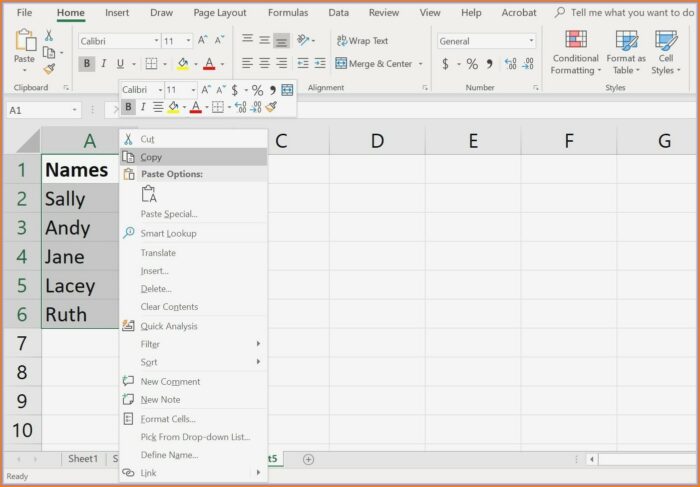The width and height of the screenshot is (700, 487).
Task: Open General number format dropdown
Action: pos(531,41)
